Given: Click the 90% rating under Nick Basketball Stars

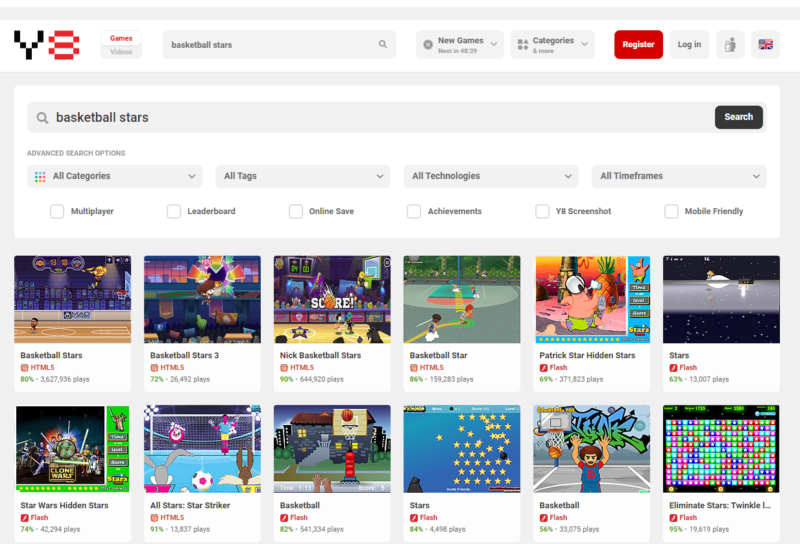Looking at the screenshot, I should [286, 379].
